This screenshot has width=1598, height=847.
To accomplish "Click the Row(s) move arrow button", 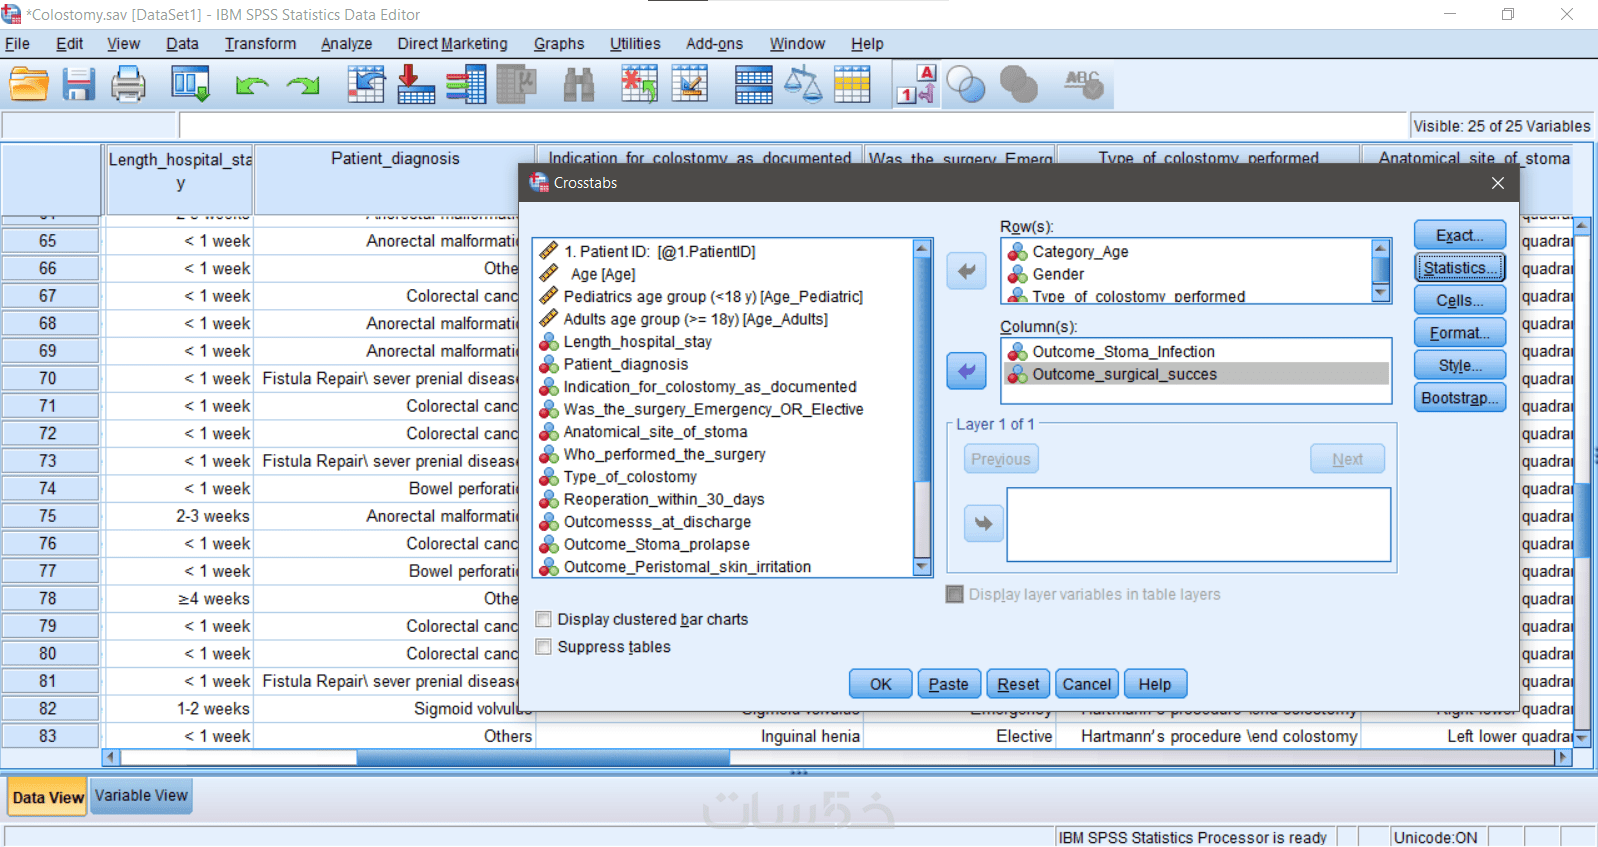I will [x=967, y=270].
